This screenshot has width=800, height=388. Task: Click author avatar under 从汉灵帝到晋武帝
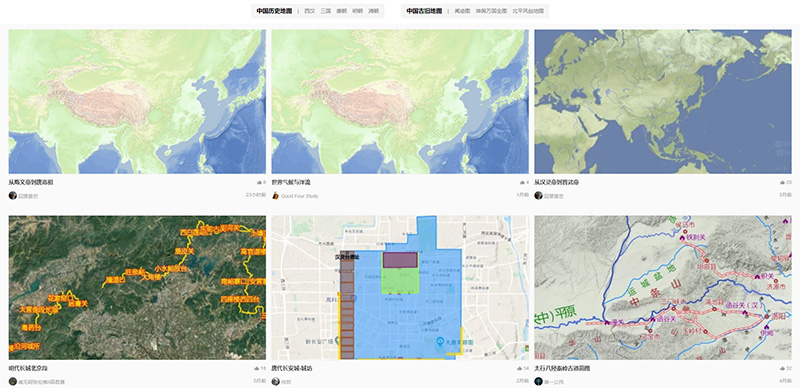pos(538,196)
